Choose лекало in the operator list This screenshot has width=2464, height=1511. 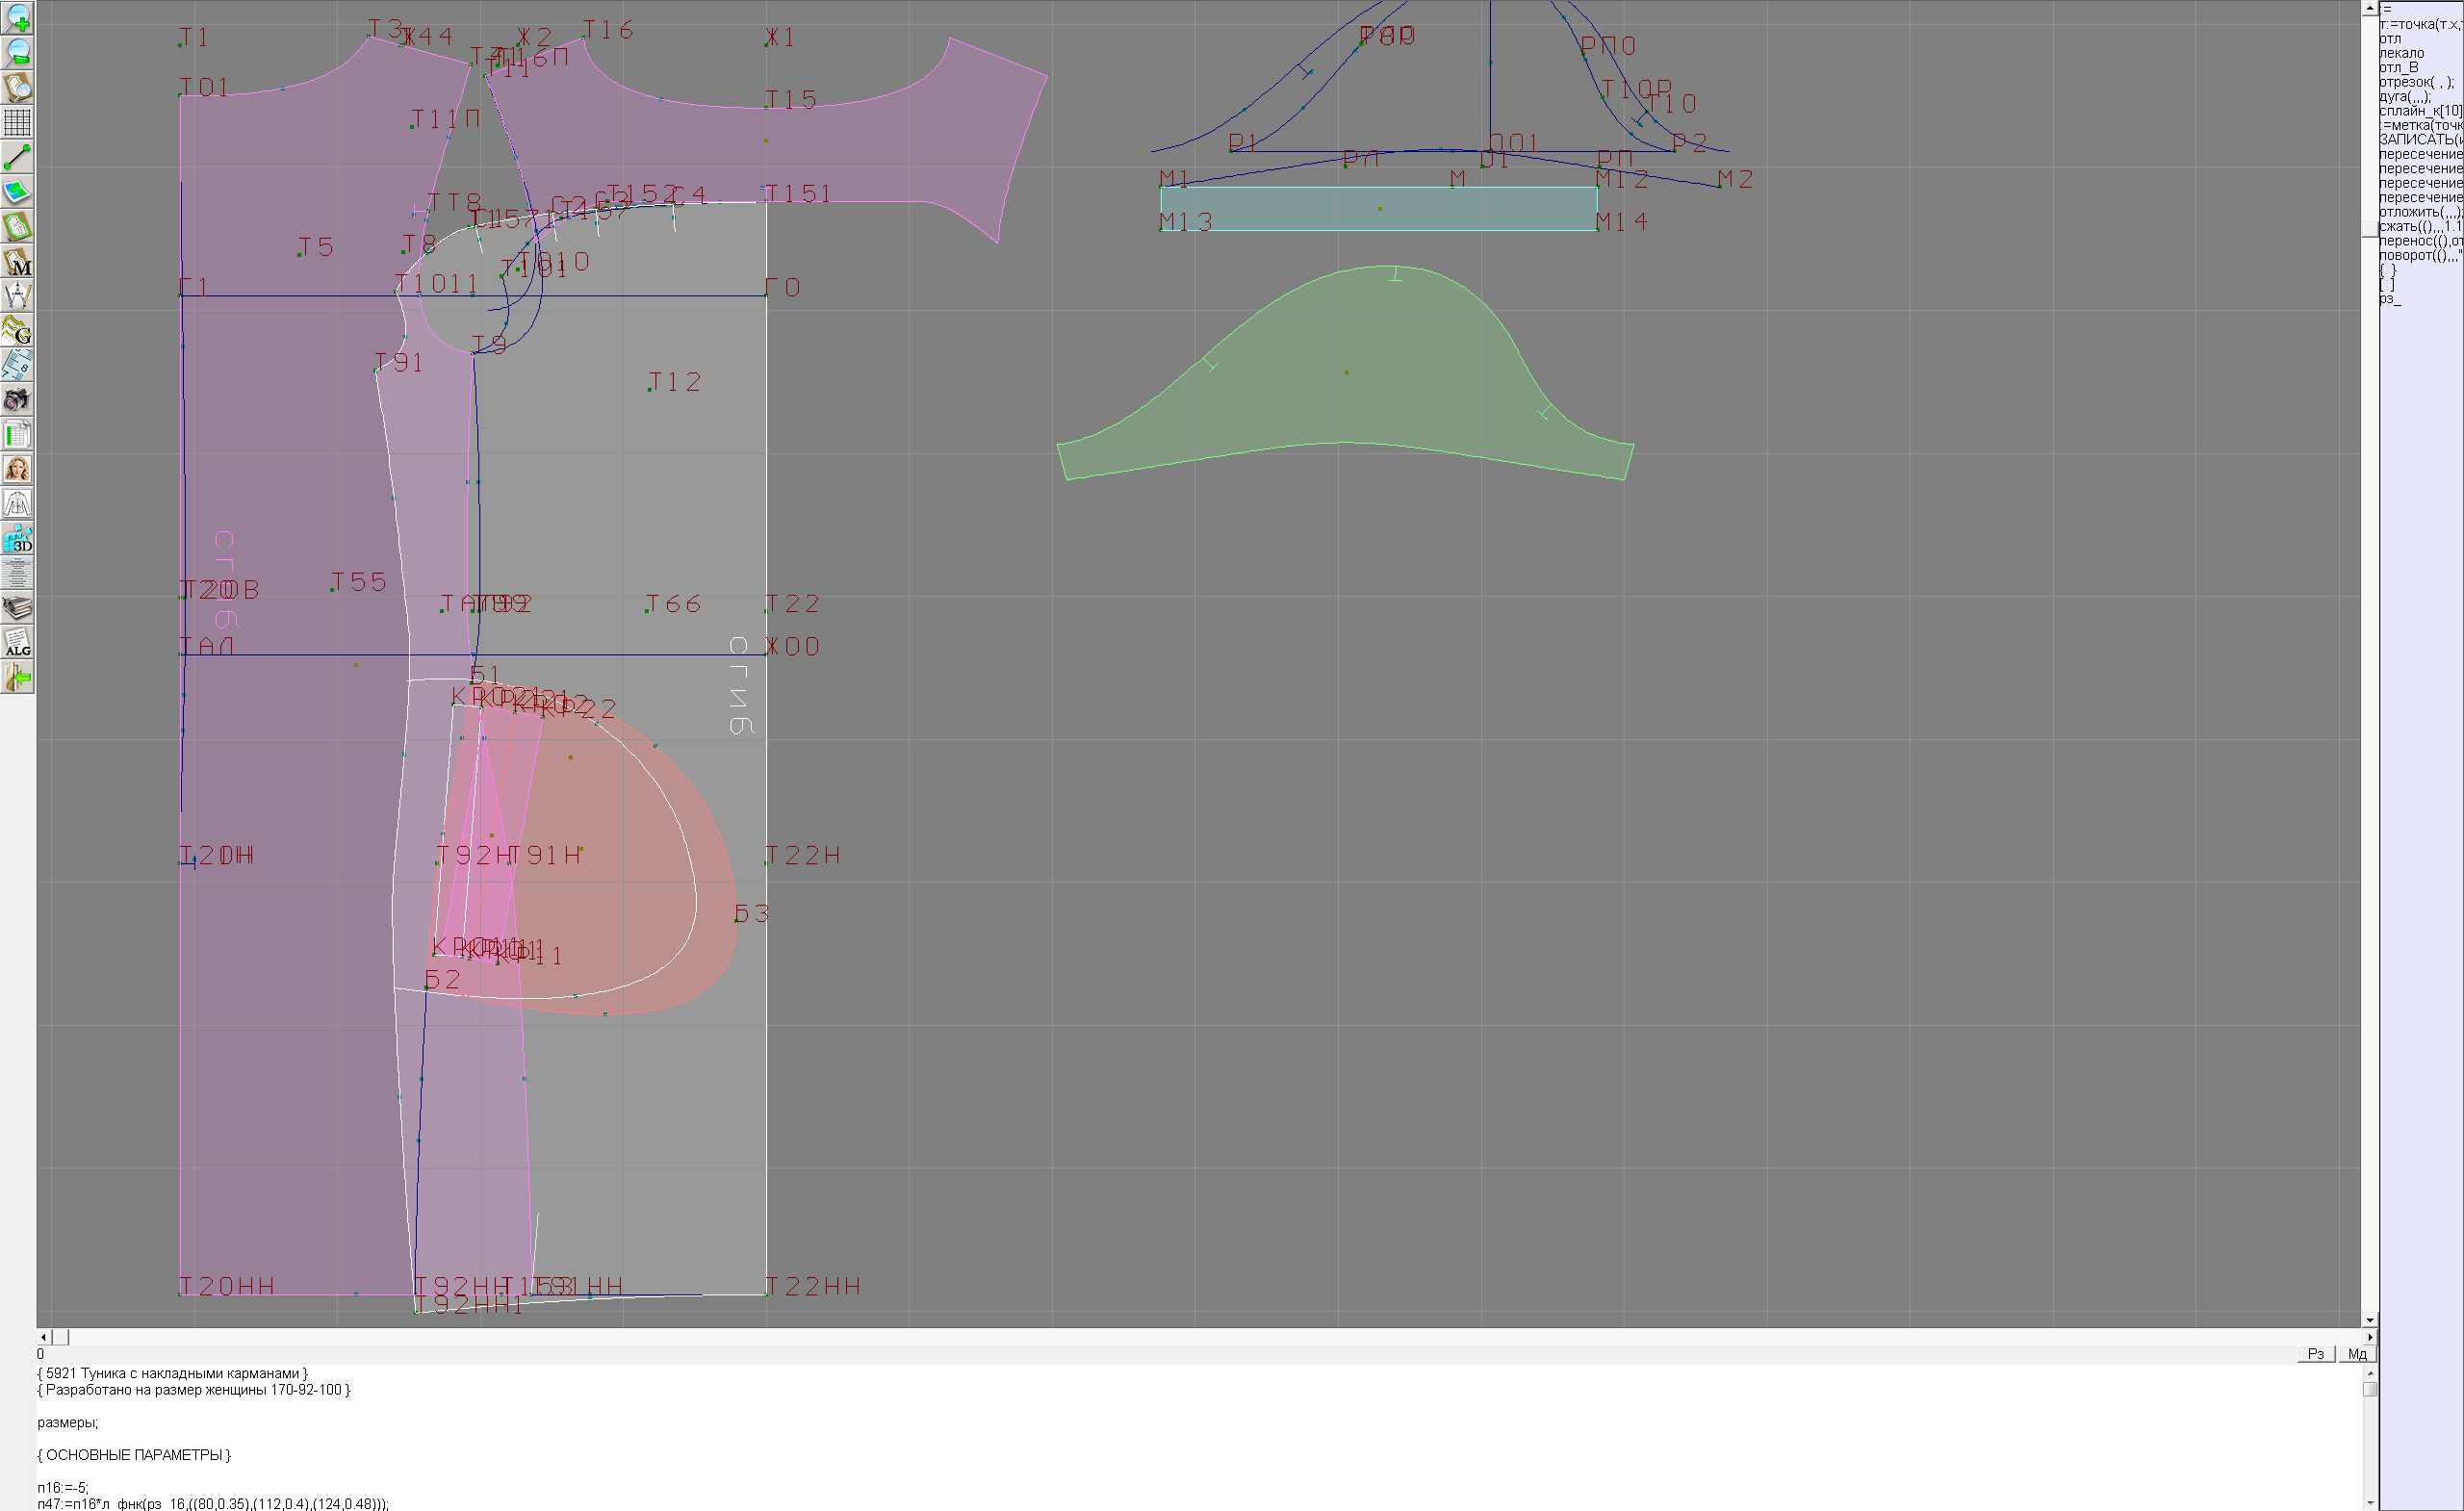pyautogui.click(x=2402, y=53)
